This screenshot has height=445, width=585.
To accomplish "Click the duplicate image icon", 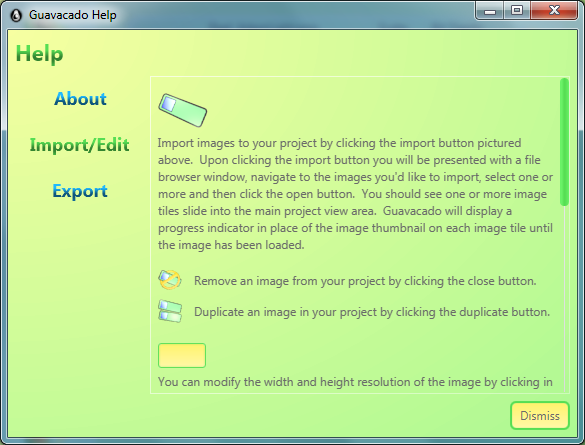I will 170,311.
